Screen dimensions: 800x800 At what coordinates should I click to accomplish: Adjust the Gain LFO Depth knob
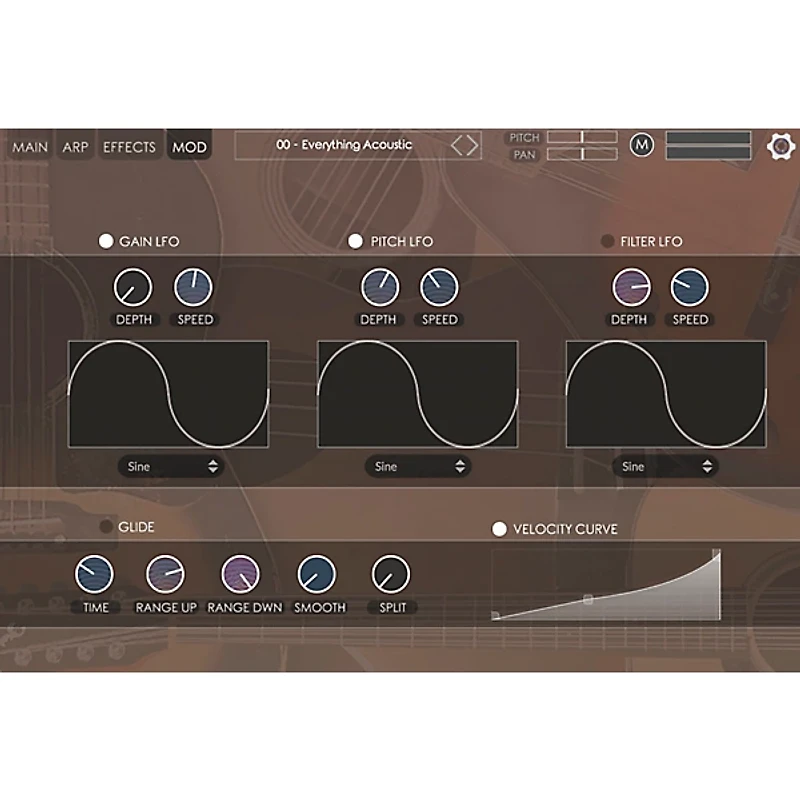point(134,288)
